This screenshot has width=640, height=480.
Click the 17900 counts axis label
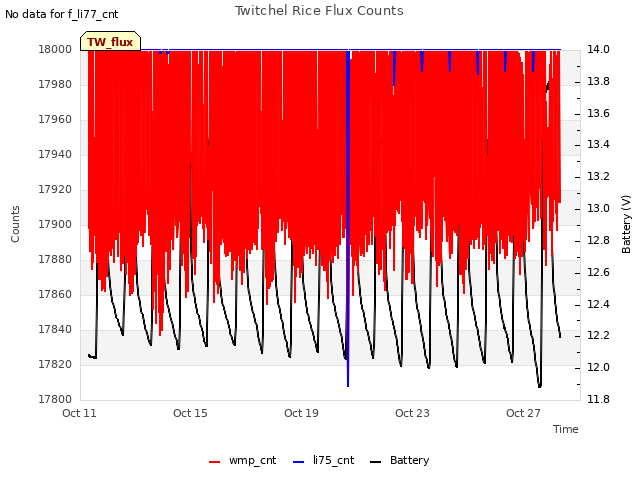[x=55, y=224]
